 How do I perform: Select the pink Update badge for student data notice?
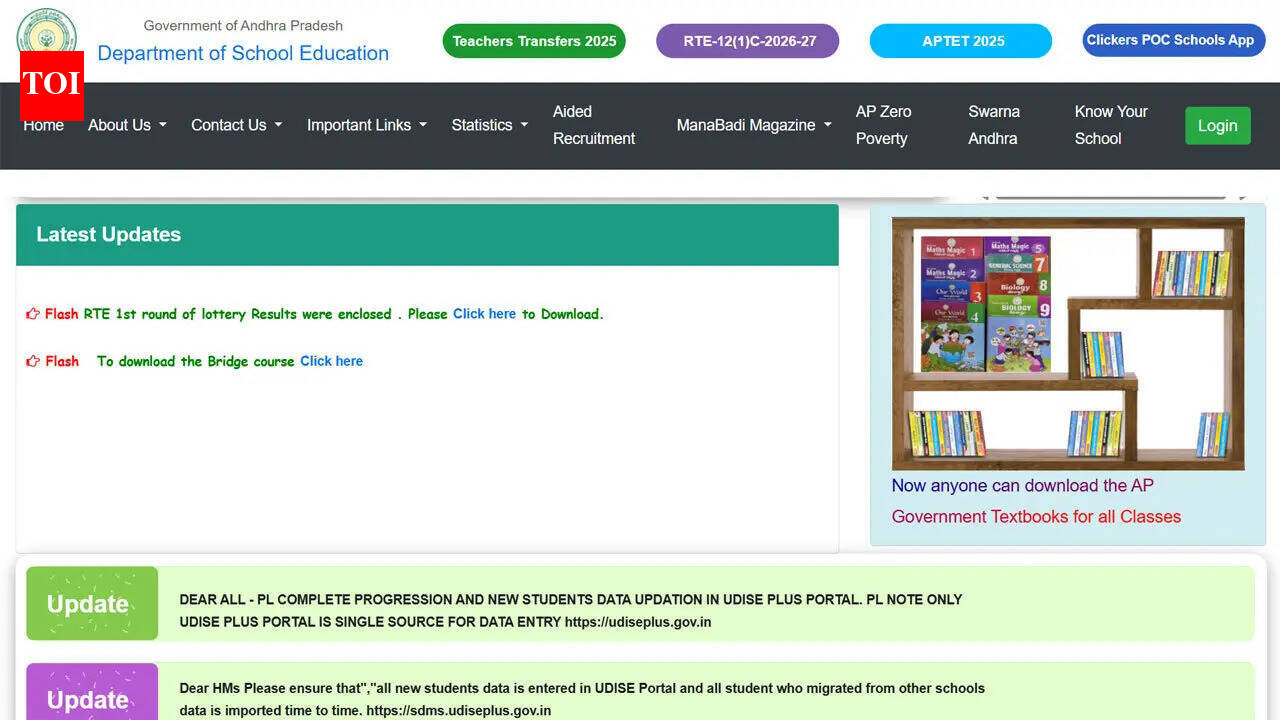pyautogui.click(x=92, y=695)
